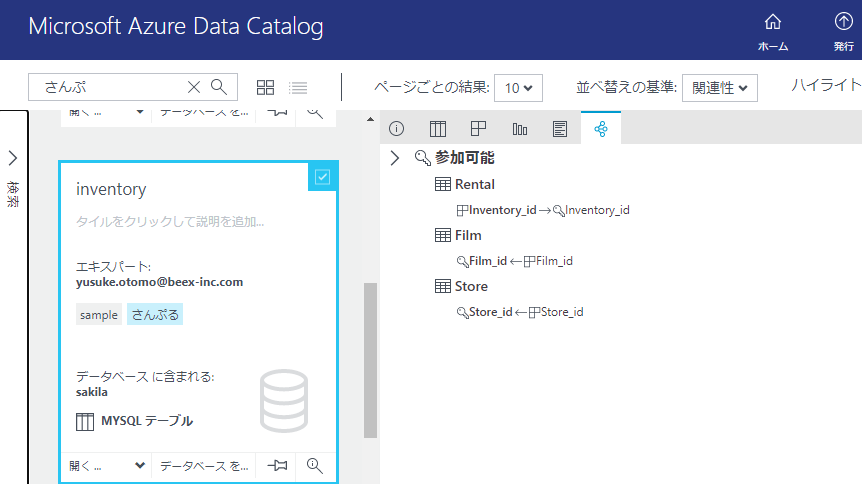Click the Film table icon
This screenshot has width=862, height=484.
(443, 235)
